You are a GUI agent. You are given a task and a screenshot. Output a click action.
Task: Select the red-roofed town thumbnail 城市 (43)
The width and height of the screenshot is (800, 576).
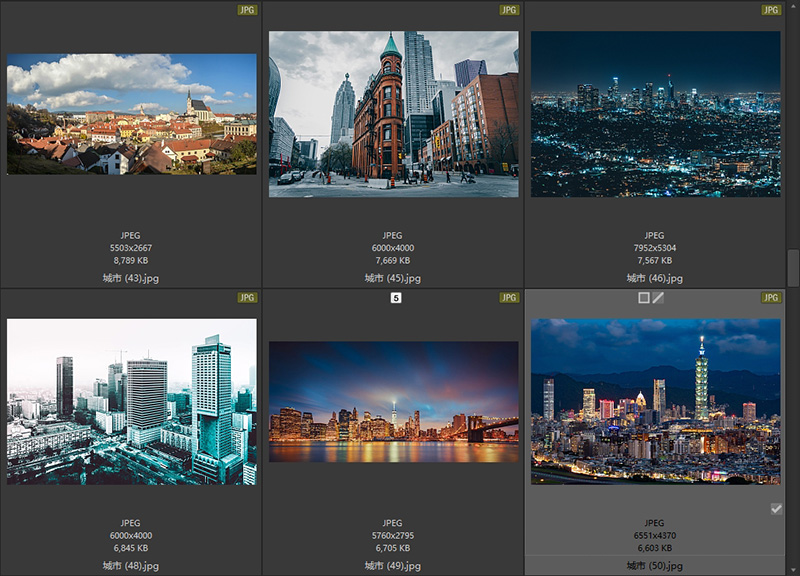coord(131,114)
